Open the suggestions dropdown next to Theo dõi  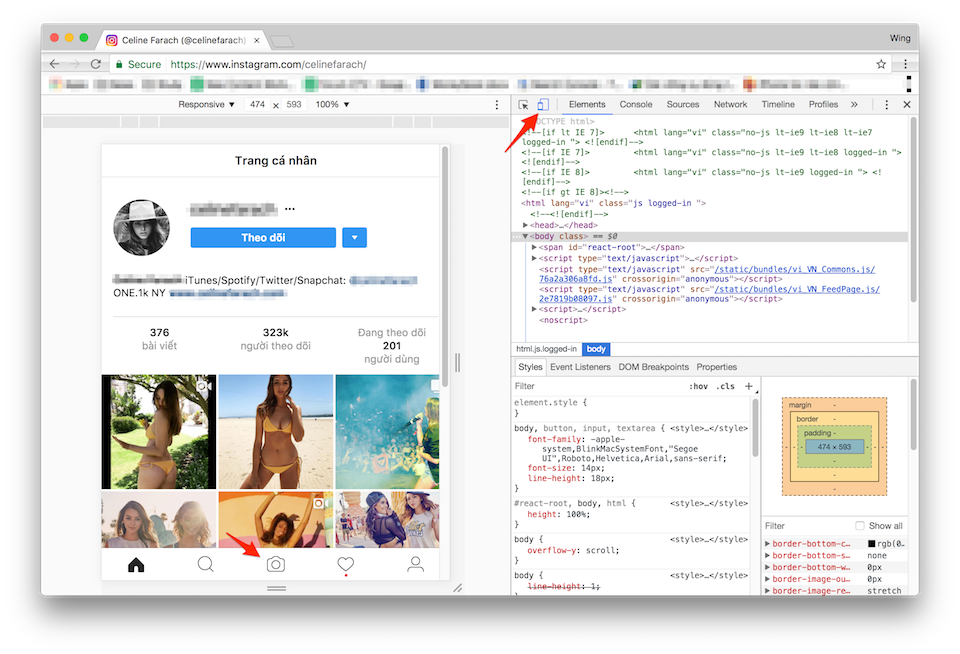tap(354, 238)
